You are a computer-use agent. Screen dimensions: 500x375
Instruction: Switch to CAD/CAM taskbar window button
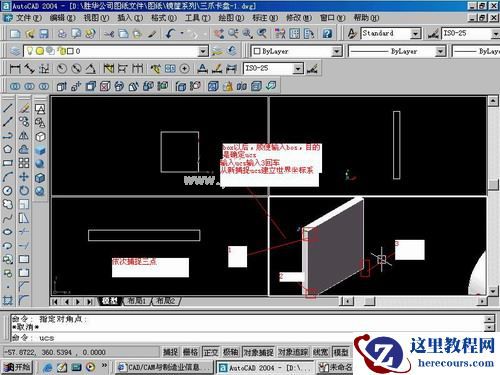(165, 367)
